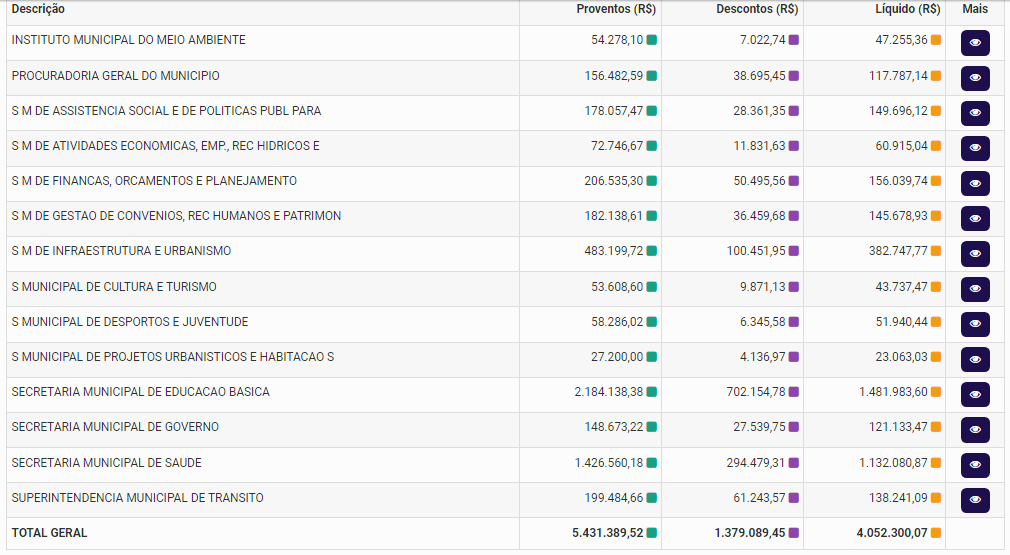This screenshot has width=1010, height=555.
Task: Select the S M de Assistencia Social row text
Action: point(166,111)
